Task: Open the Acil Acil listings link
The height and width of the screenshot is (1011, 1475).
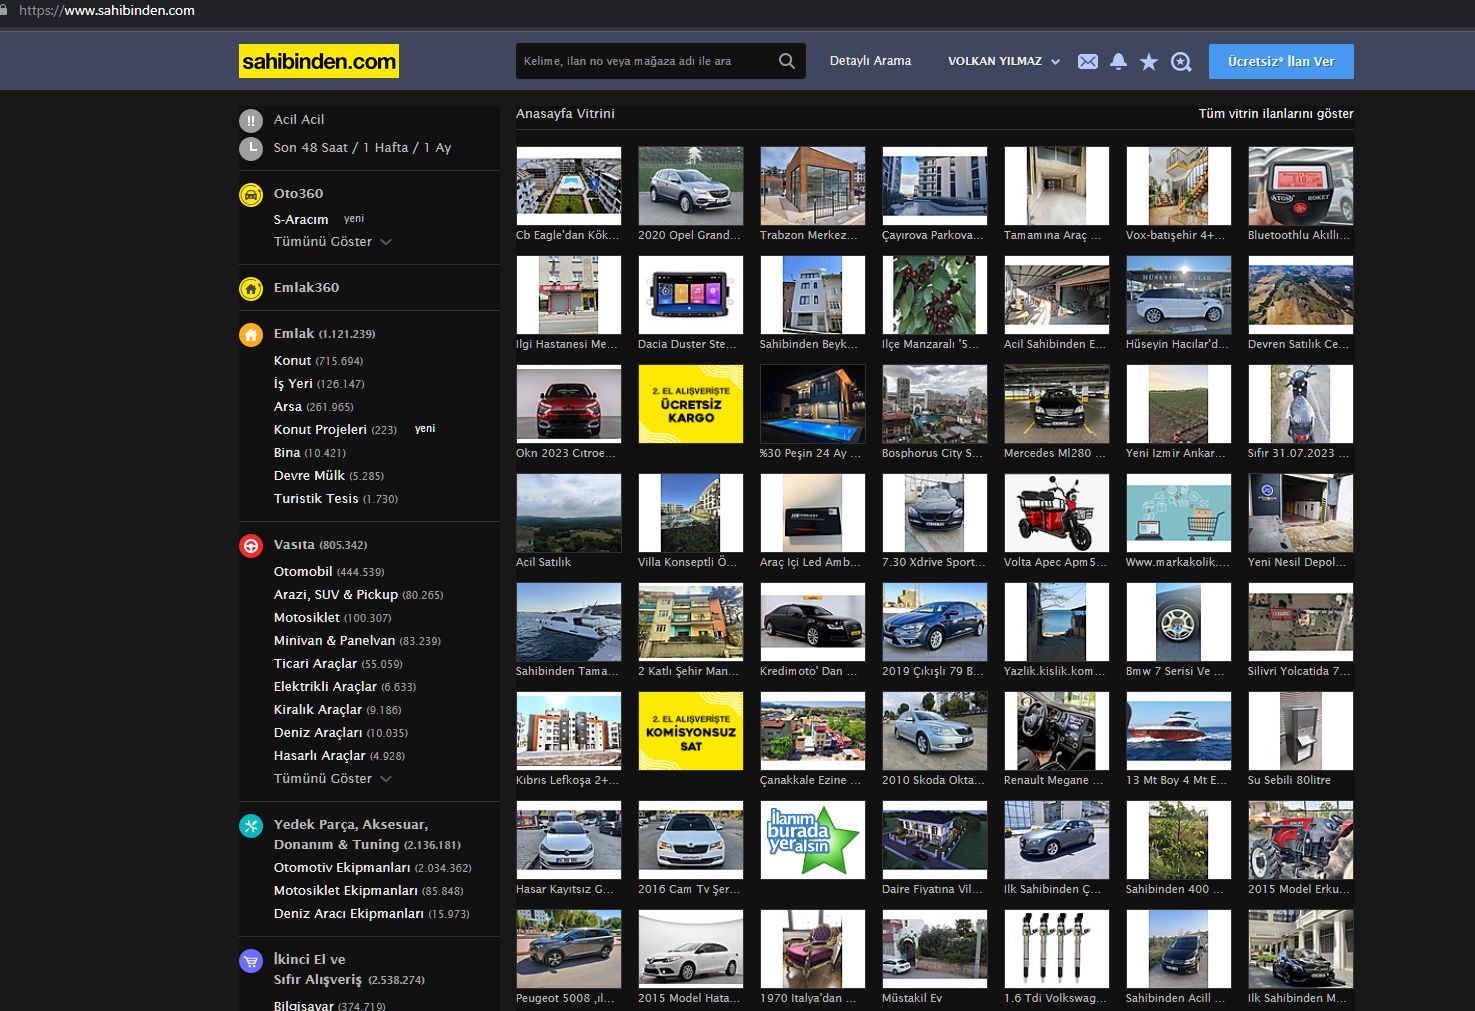Action: pos(299,119)
